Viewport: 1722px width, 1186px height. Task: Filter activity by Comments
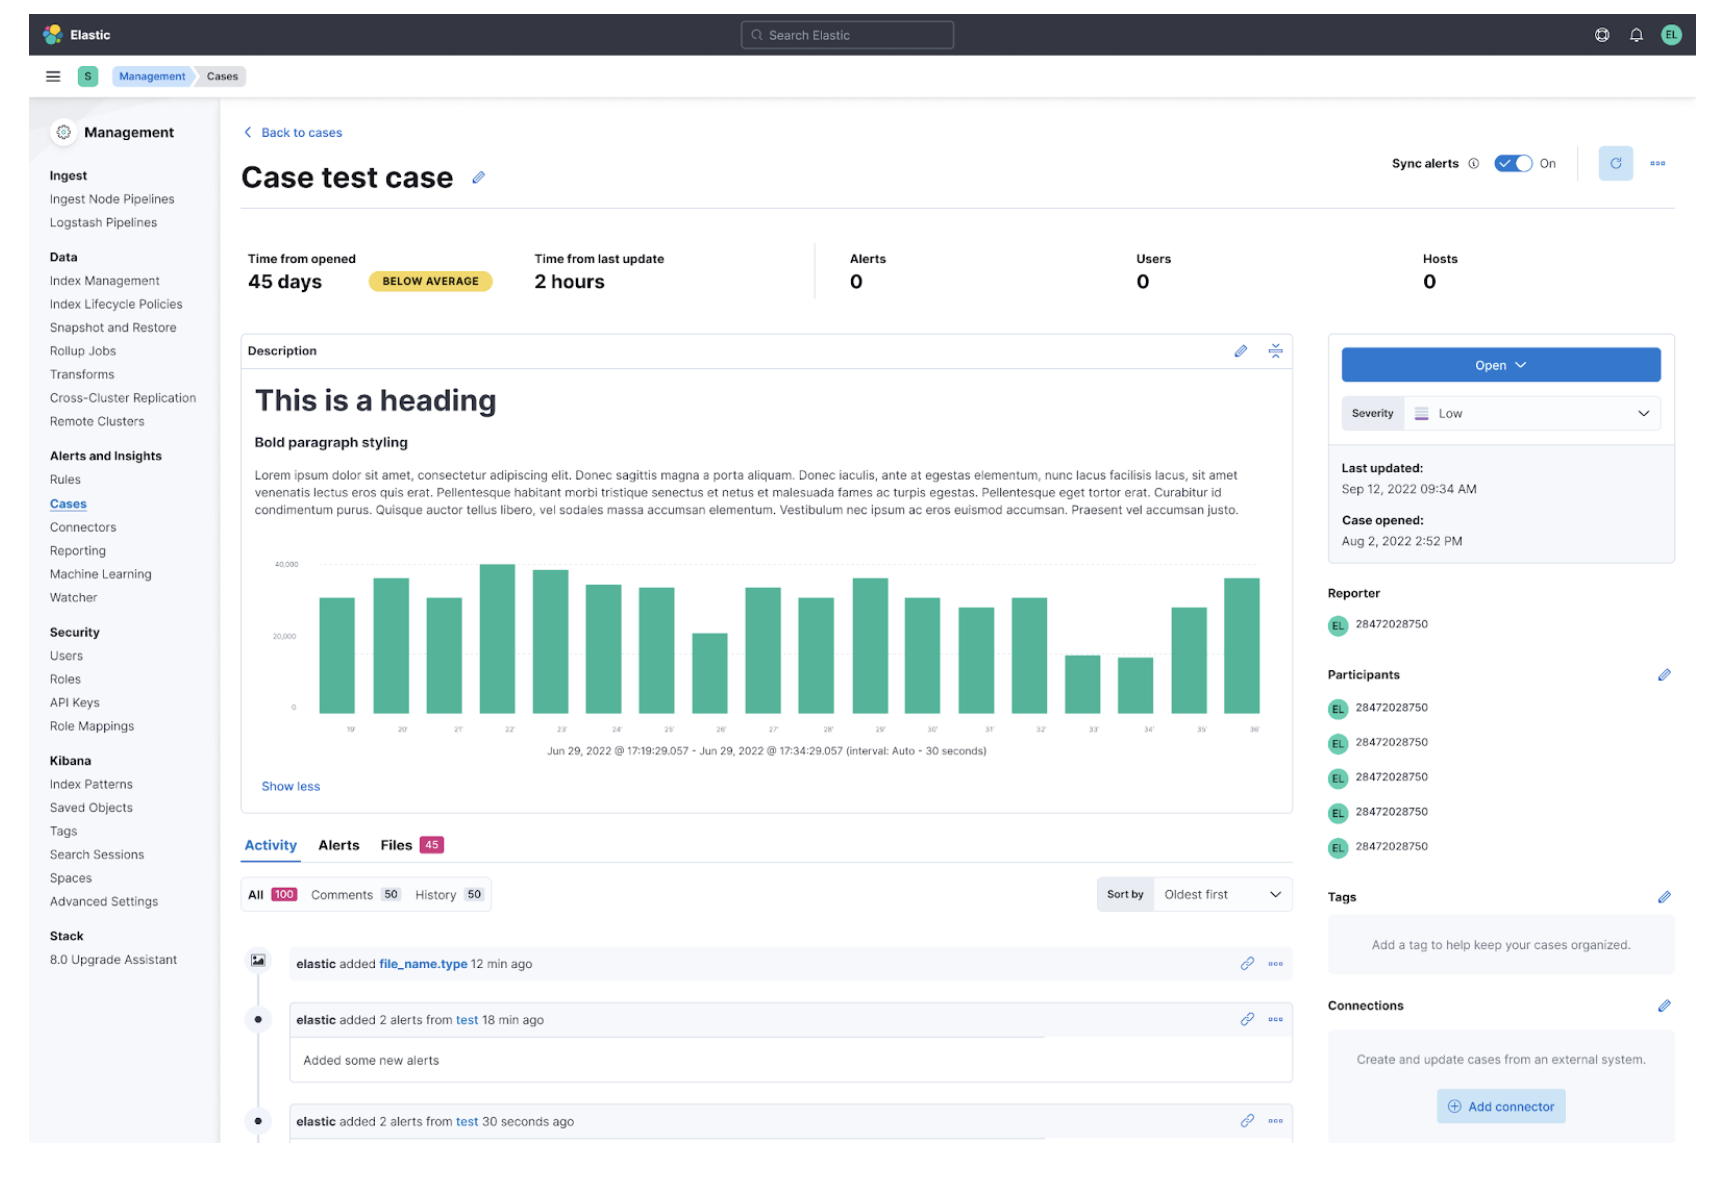coord(355,895)
